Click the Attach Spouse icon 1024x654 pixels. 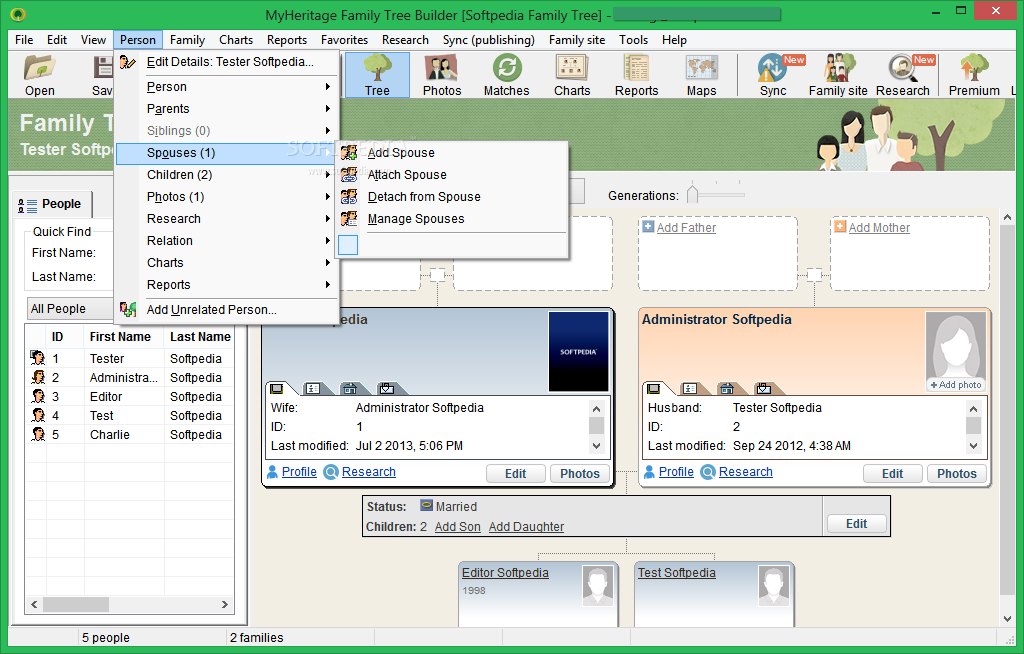click(349, 174)
